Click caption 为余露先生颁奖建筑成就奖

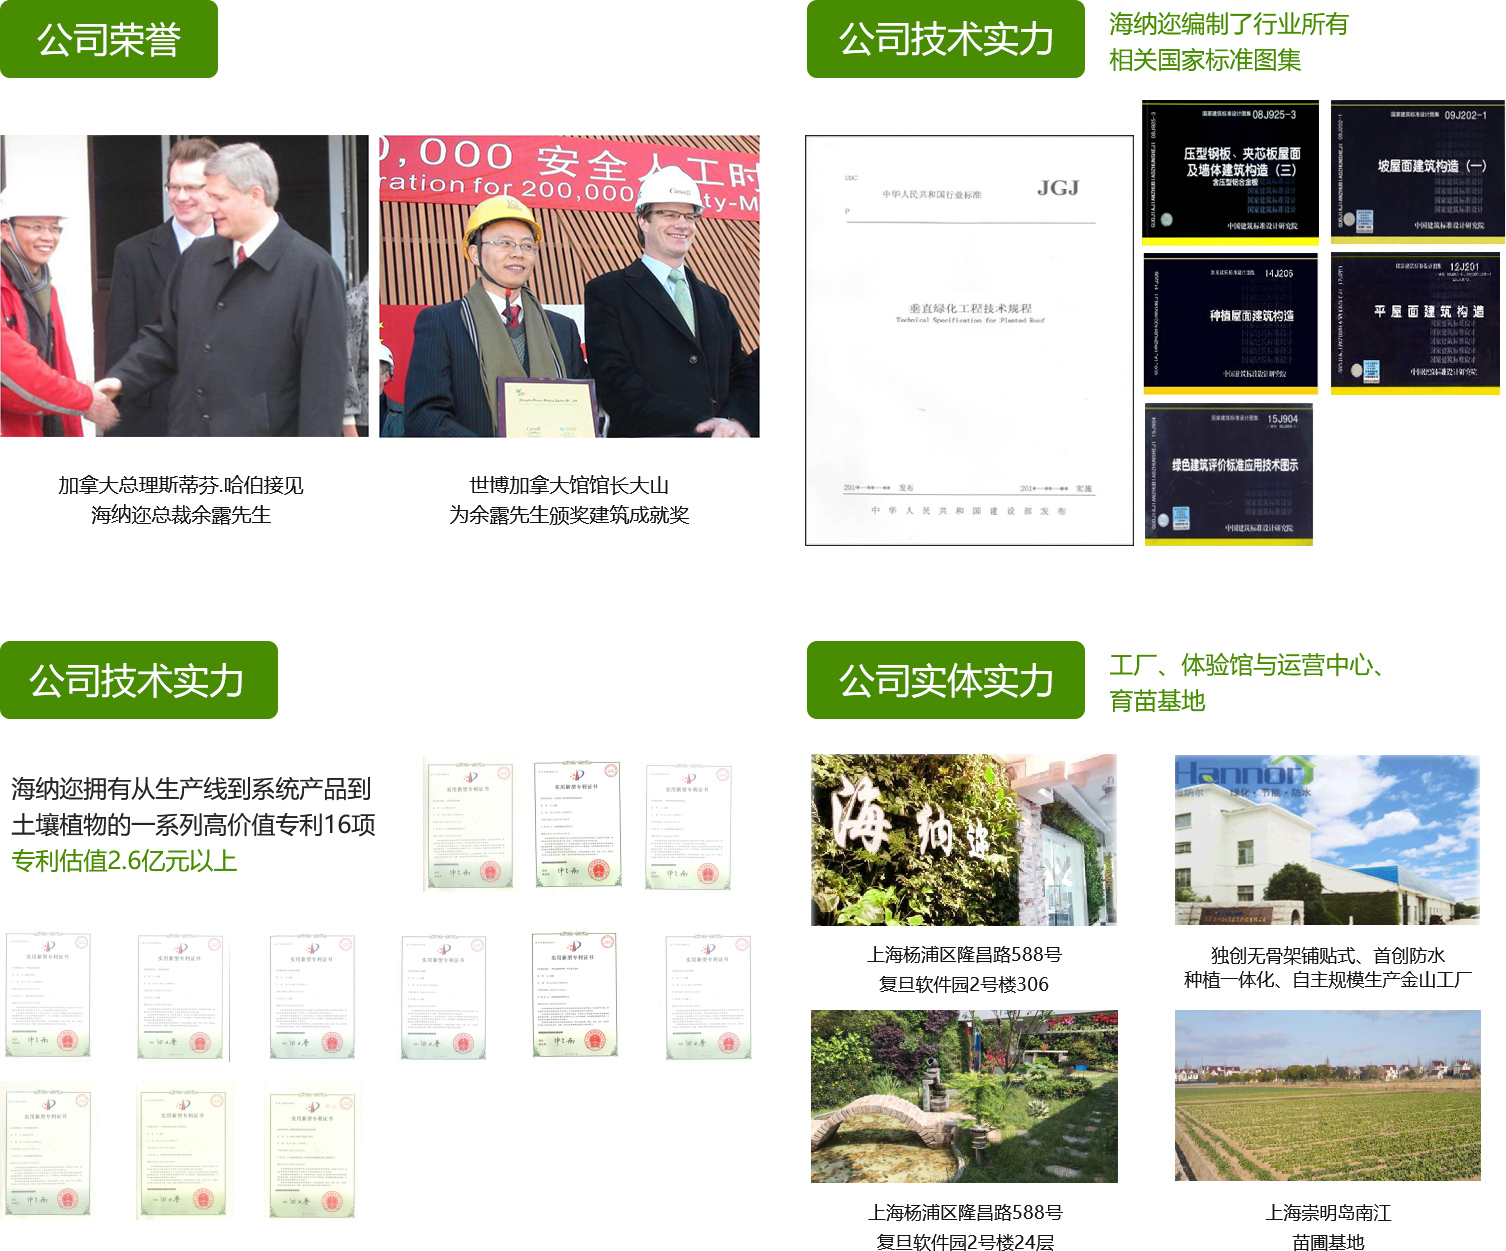[x=569, y=516]
